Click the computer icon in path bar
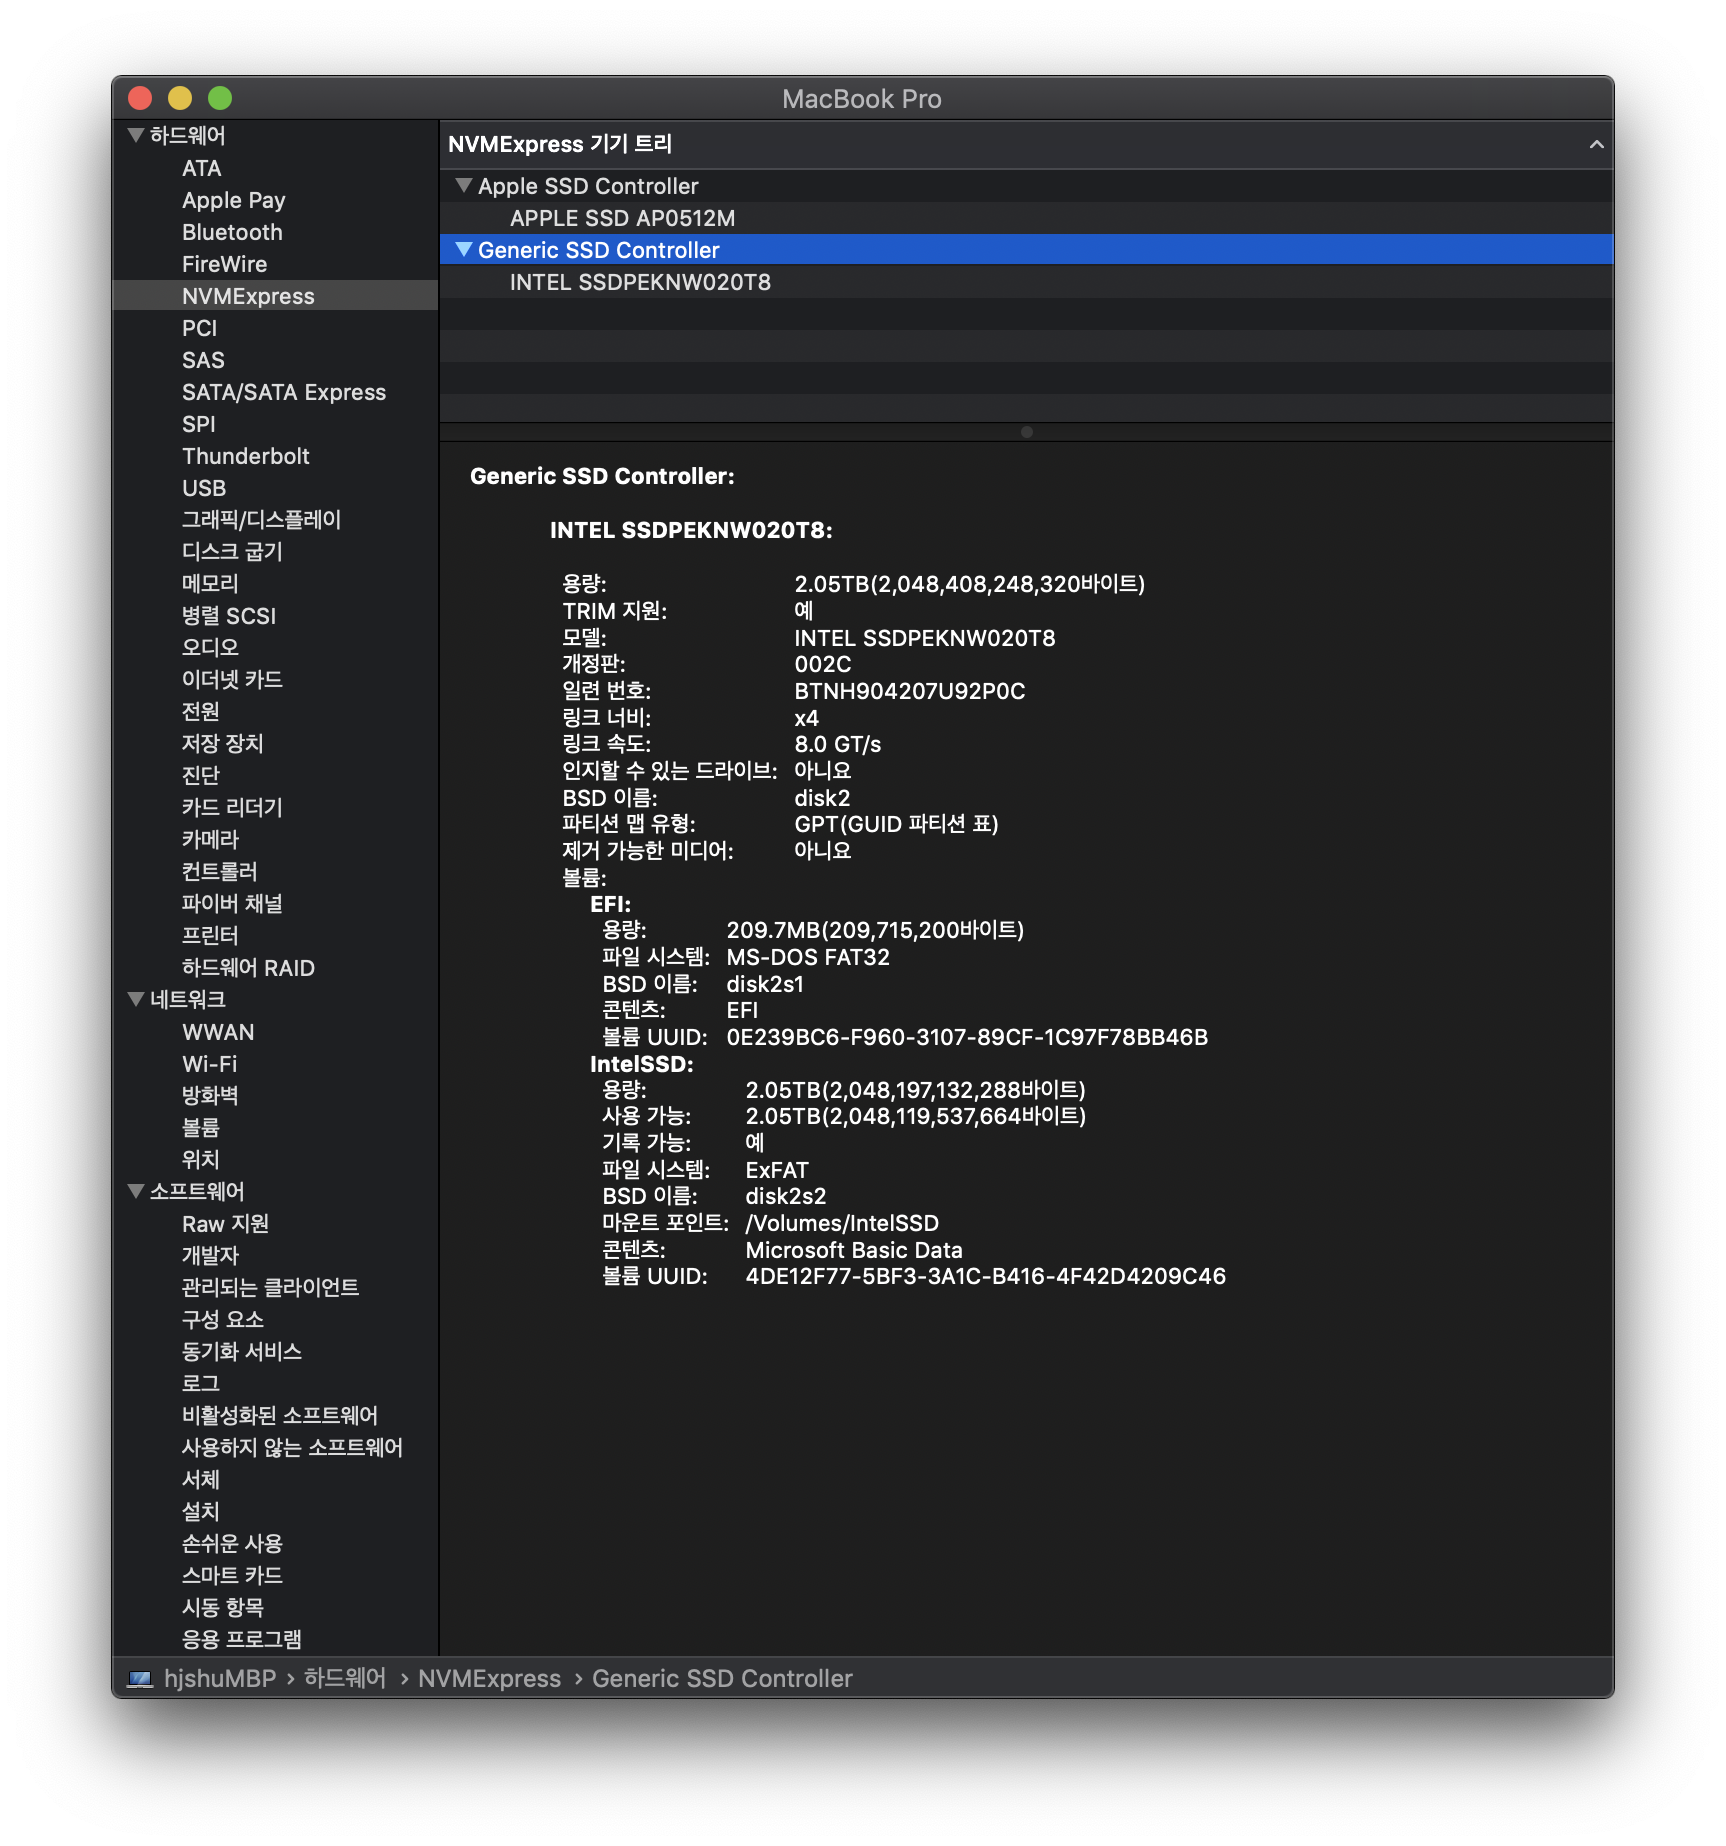 140,1679
